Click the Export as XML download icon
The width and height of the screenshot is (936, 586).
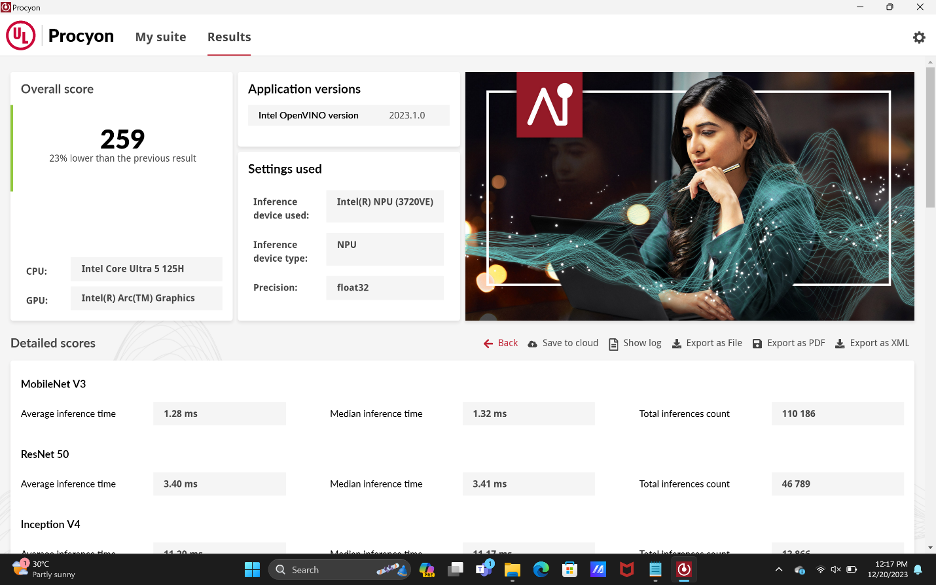[x=840, y=343]
